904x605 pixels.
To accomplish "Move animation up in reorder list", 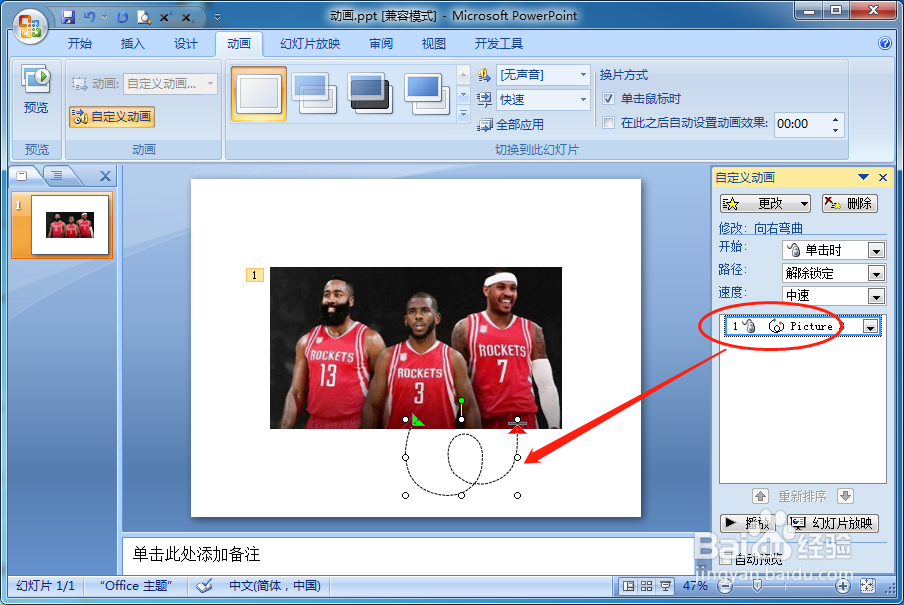I will [x=760, y=496].
